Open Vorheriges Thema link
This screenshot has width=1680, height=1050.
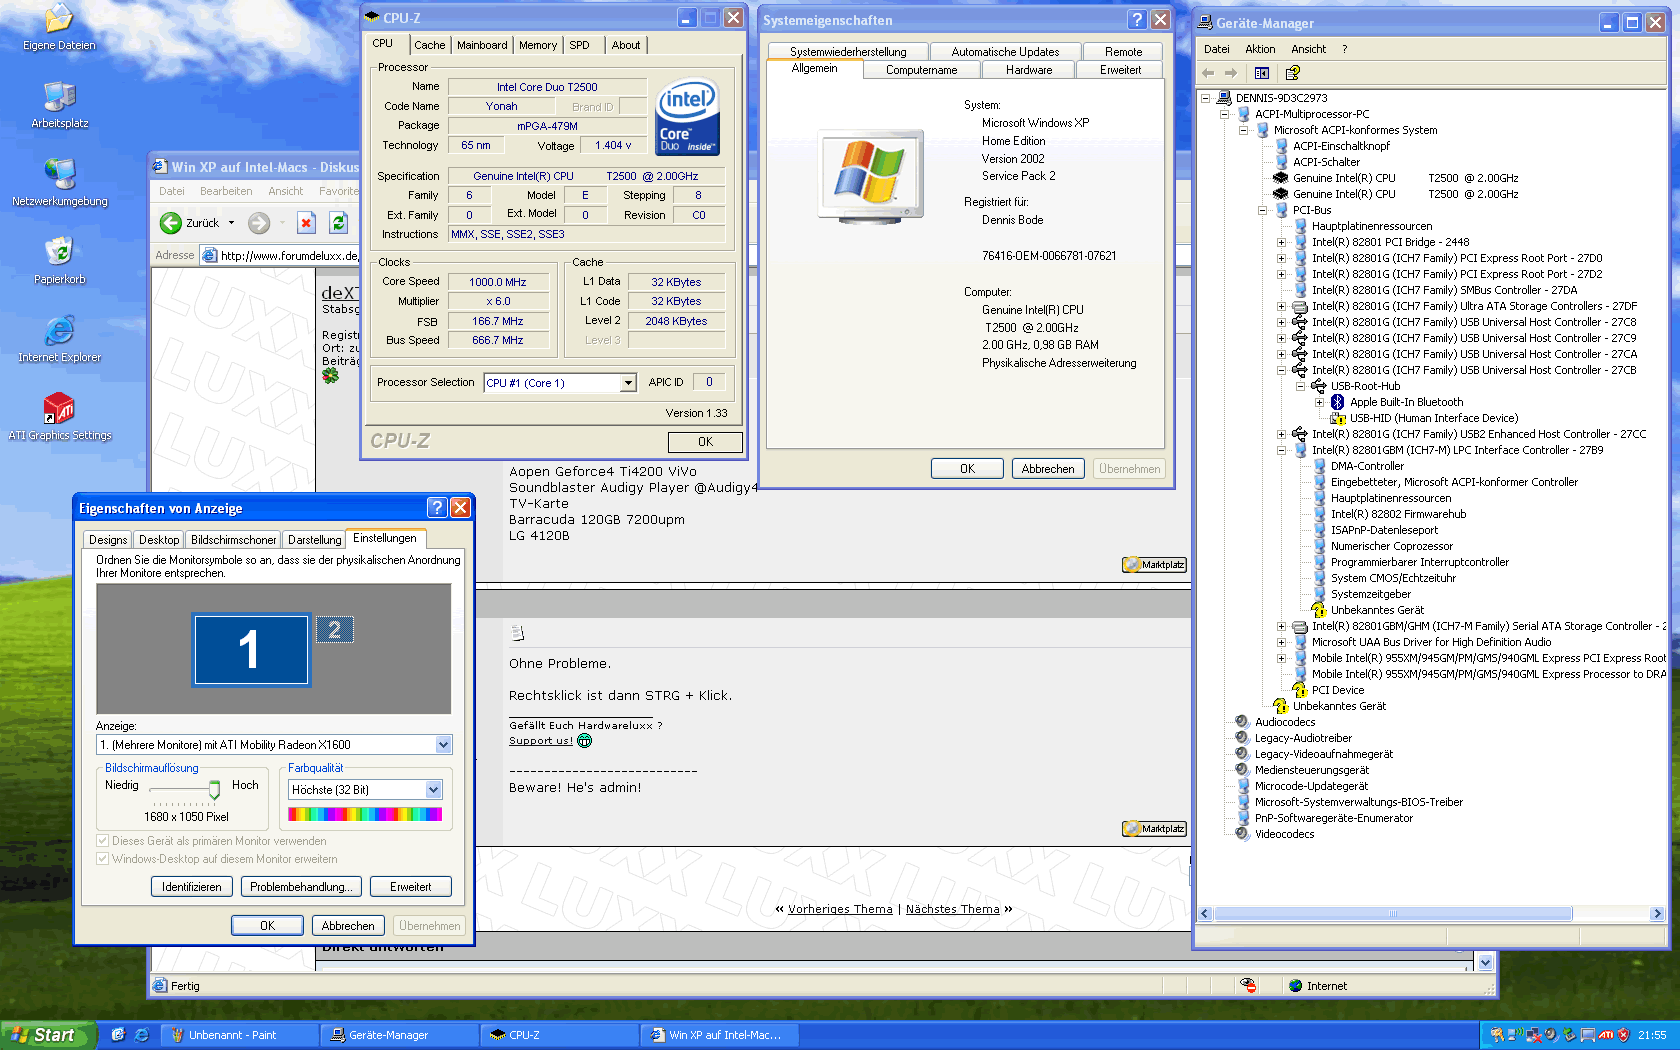coord(840,909)
